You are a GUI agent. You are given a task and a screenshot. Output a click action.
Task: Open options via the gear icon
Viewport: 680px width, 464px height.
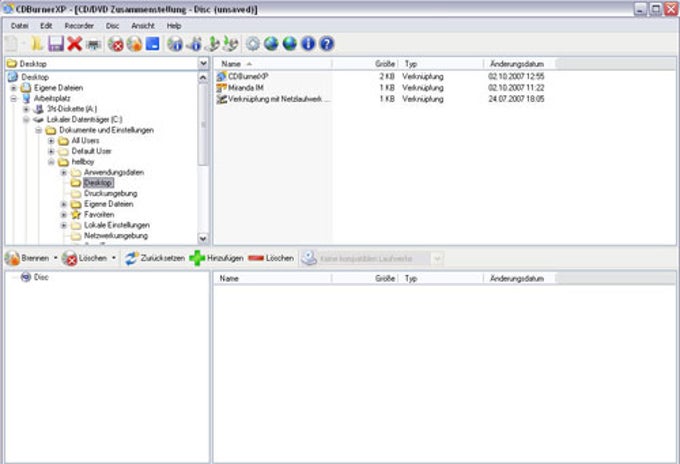point(253,44)
